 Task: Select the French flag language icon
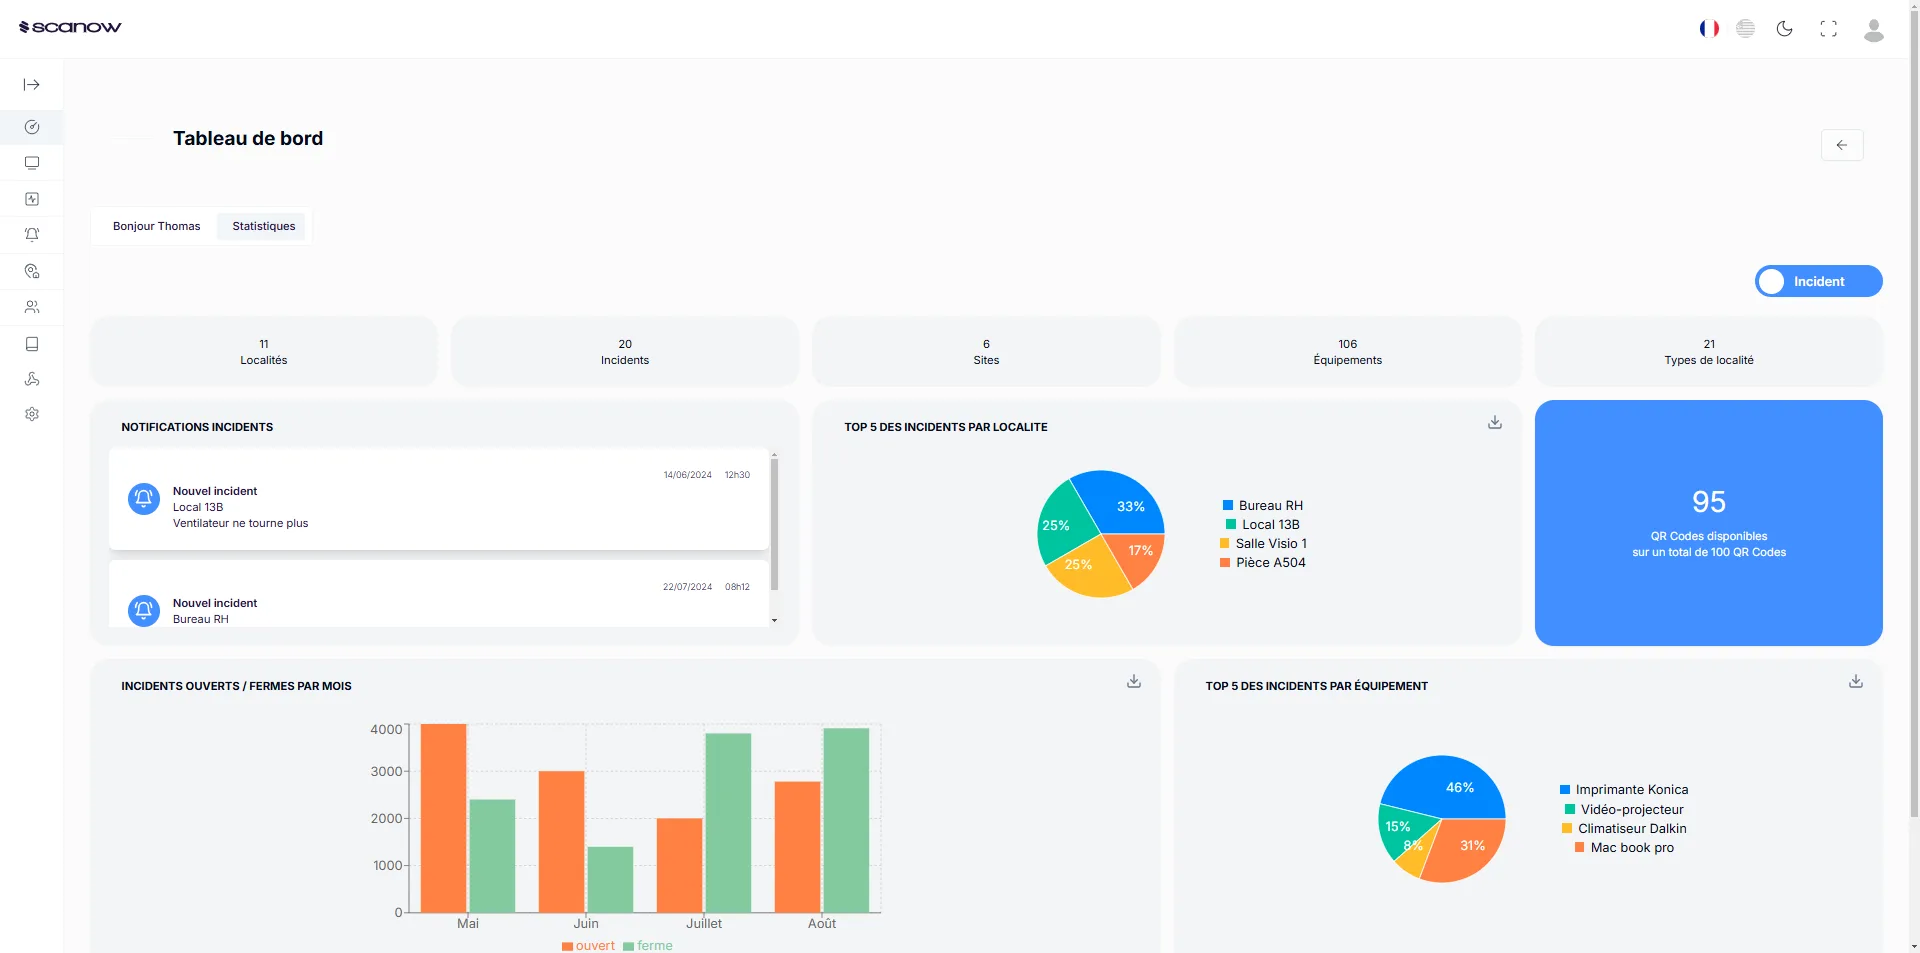coord(1709,29)
